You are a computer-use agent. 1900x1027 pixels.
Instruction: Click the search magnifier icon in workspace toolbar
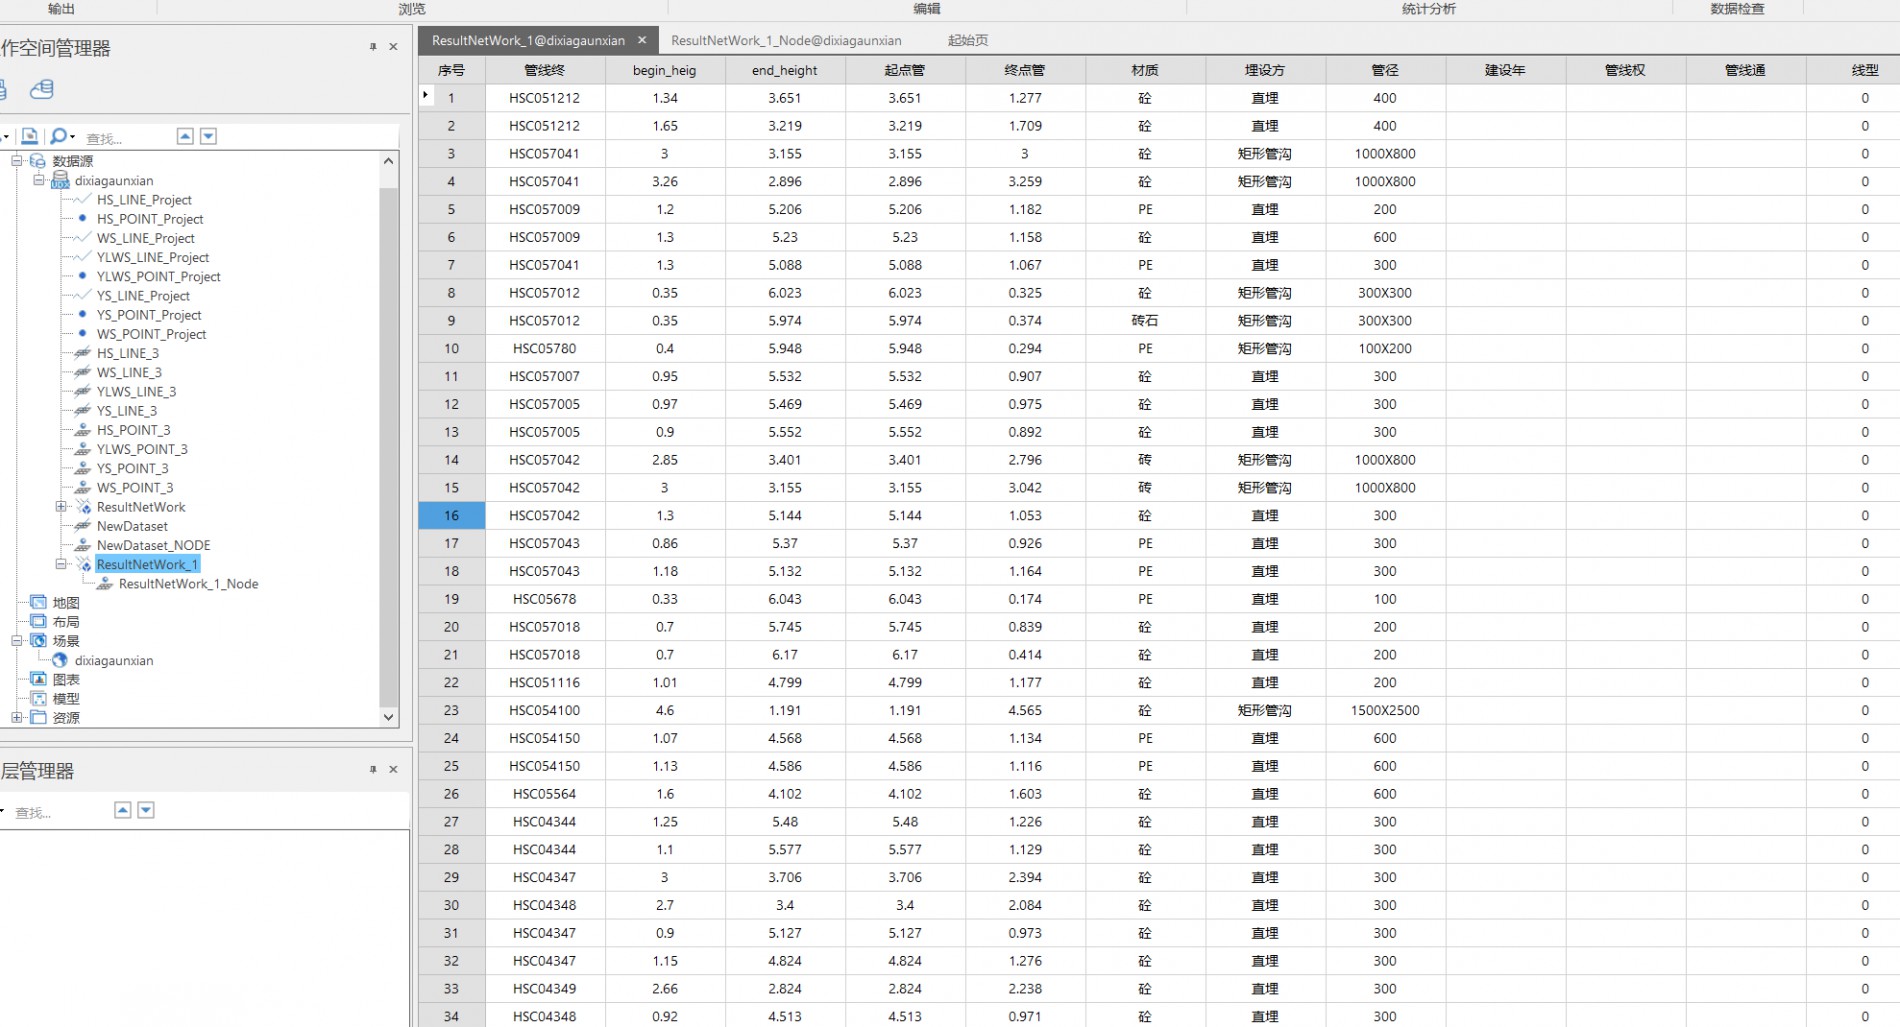59,136
